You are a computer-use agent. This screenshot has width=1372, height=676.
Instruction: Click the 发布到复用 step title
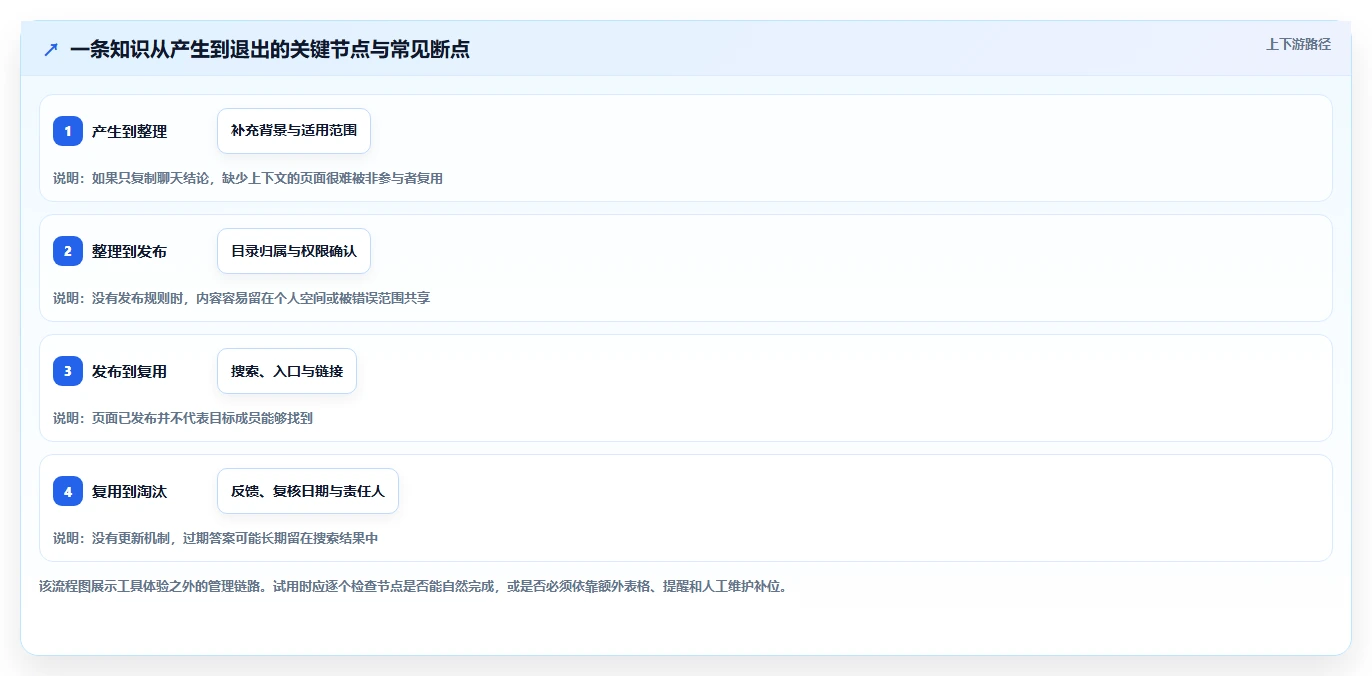pos(129,371)
